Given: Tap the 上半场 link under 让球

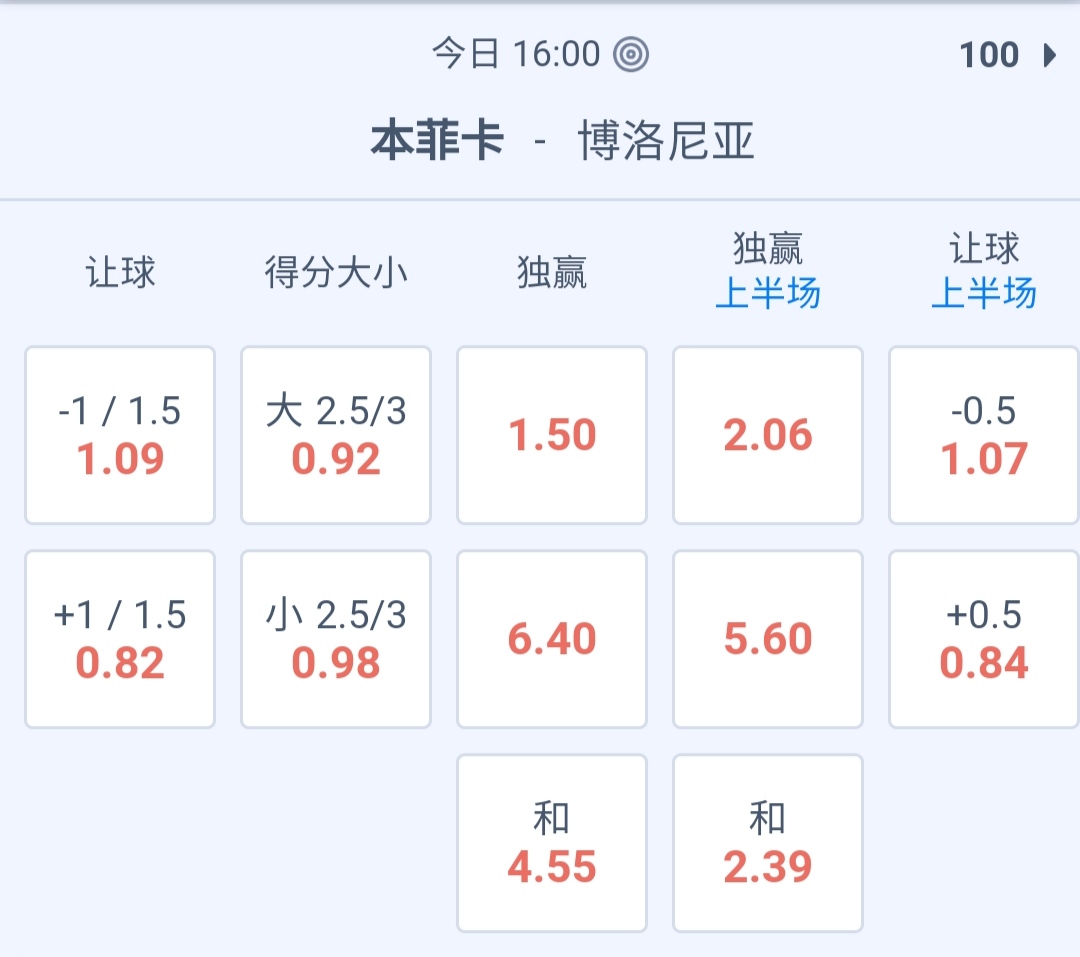Looking at the screenshot, I should 984,295.
